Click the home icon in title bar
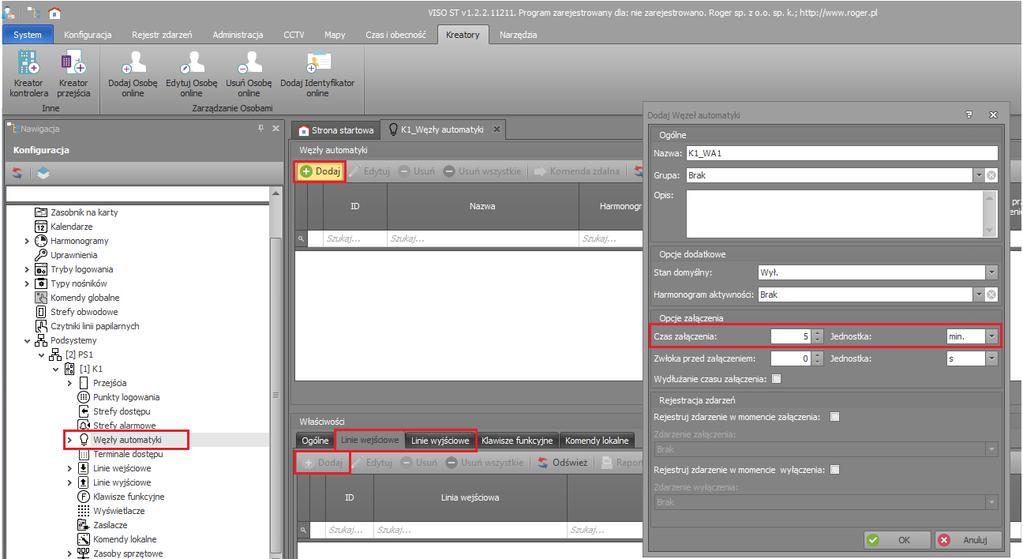Viewport: 1023px width, 559px height. click(55, 12)
